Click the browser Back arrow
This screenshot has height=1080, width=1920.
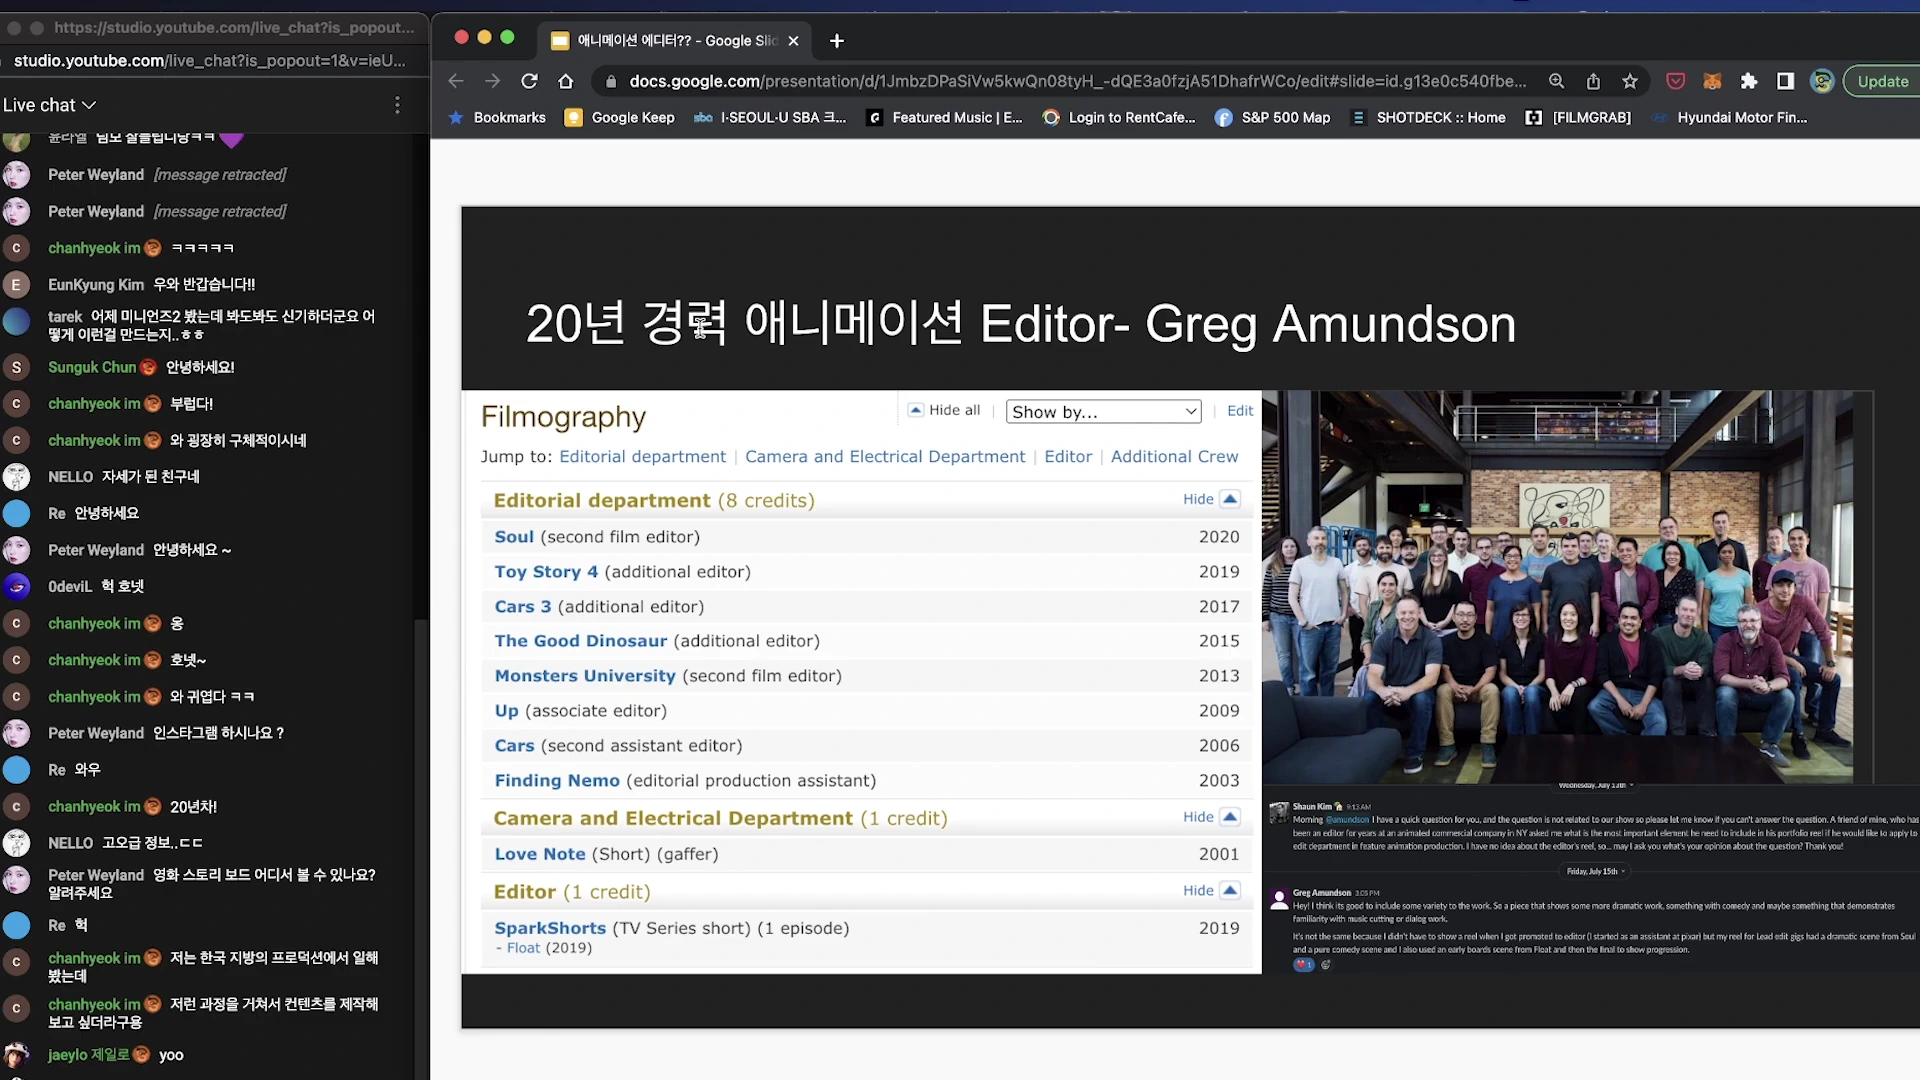456,81
